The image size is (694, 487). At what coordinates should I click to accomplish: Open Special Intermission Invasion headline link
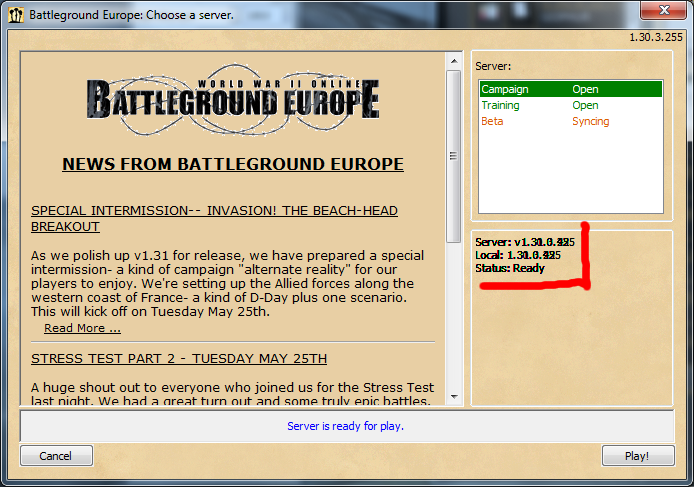click(214, 218)
